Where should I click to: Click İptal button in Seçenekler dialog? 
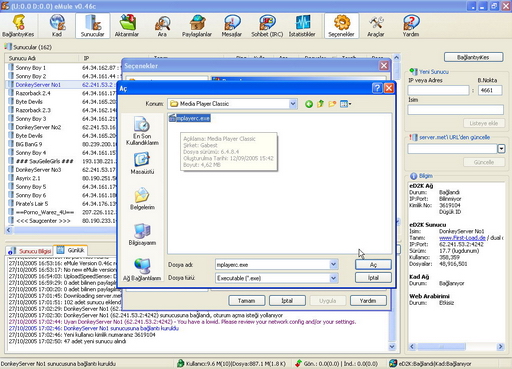[x=287, y=301]
